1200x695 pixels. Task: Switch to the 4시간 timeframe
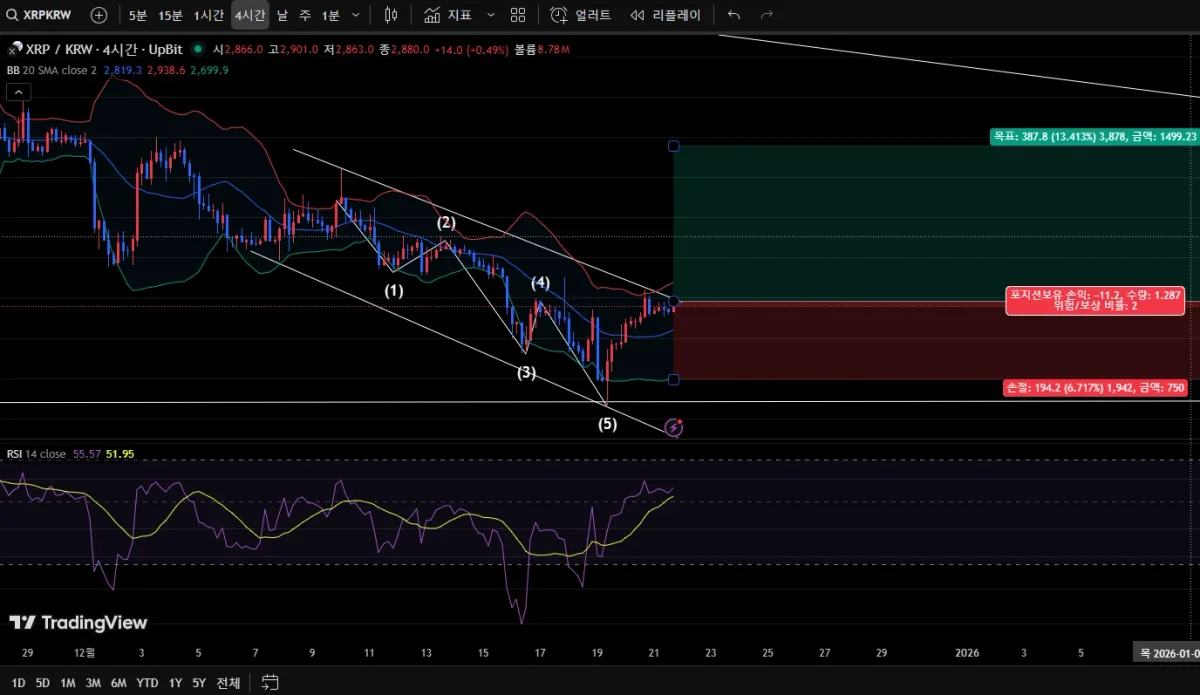pyautogui.click(x=250, y=15)
